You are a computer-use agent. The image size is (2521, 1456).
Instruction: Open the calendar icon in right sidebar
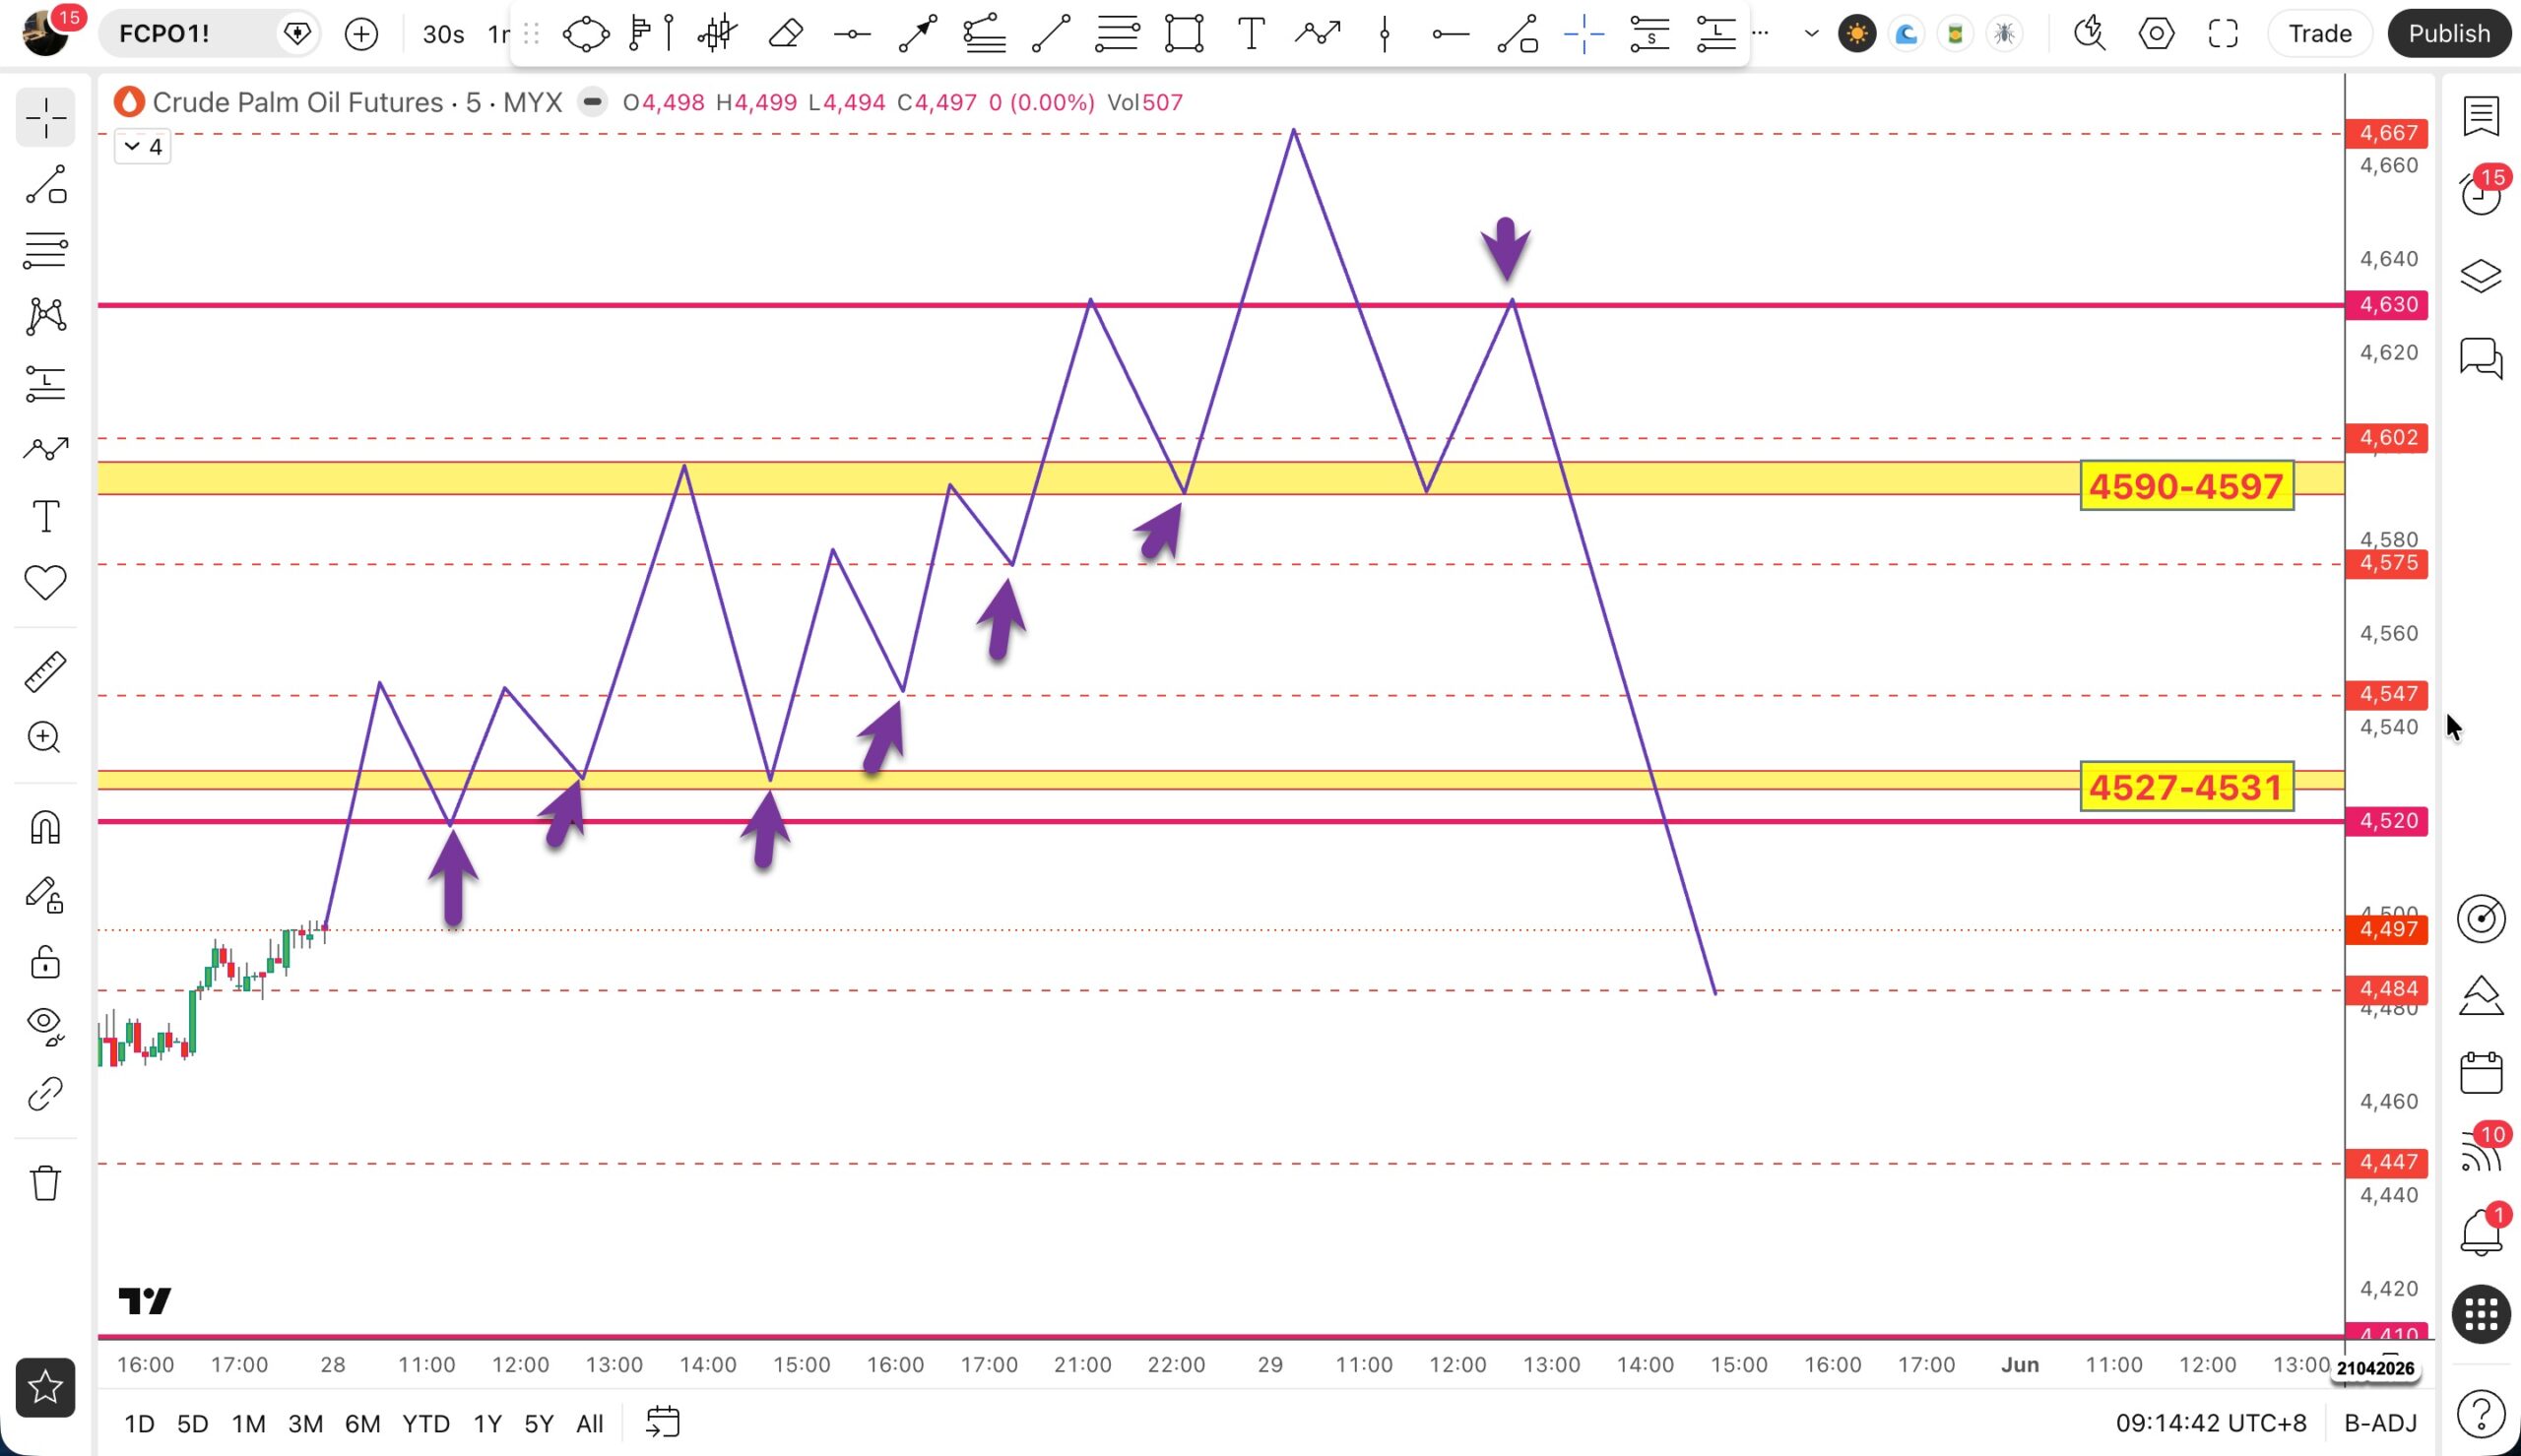[2481, 1073]
